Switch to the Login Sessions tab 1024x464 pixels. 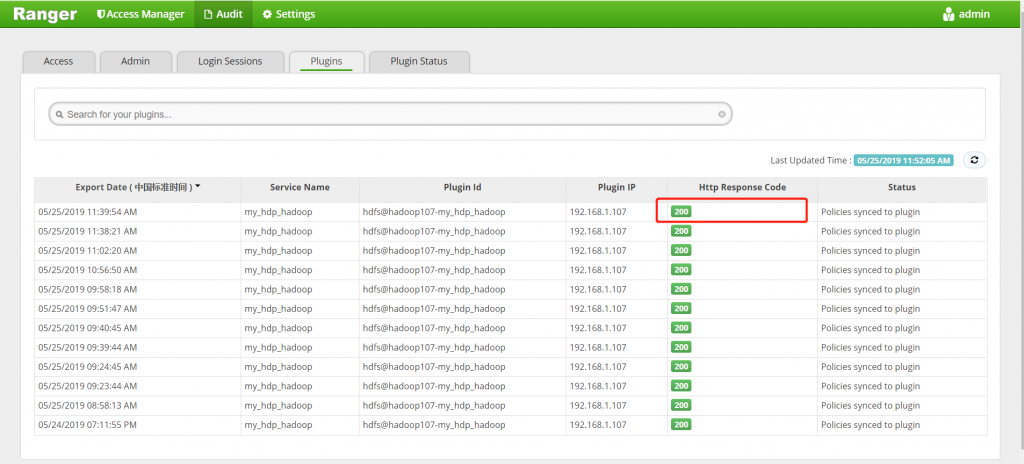(230, 61)
